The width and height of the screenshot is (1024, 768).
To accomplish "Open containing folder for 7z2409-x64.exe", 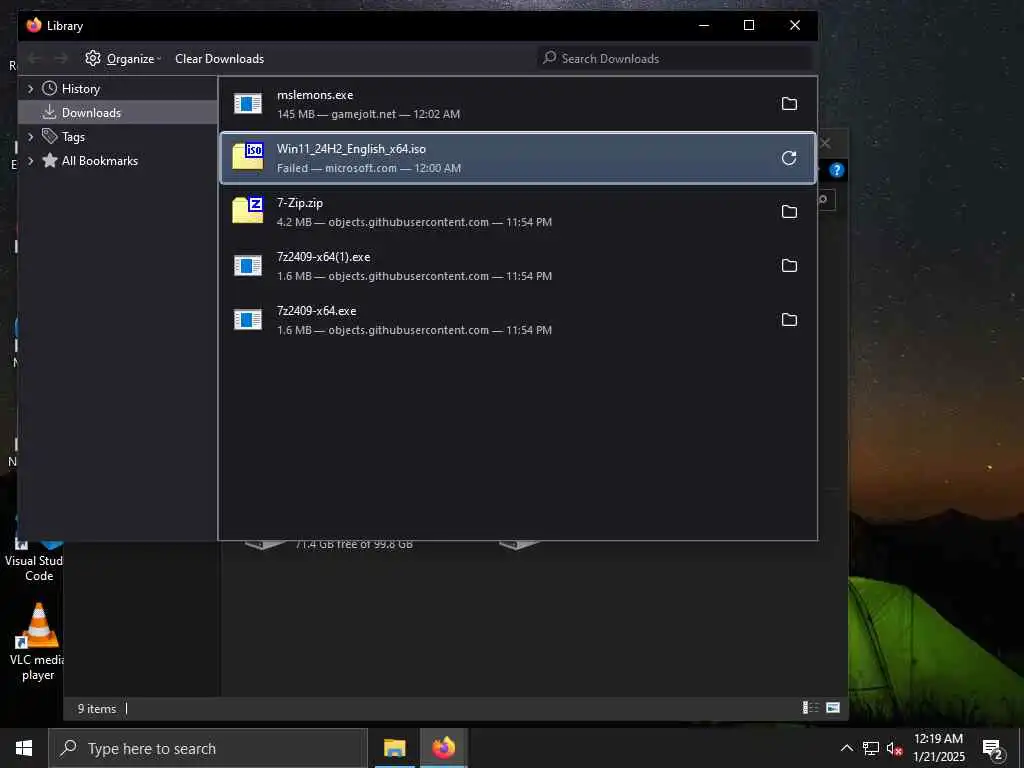I will point(789,320).
